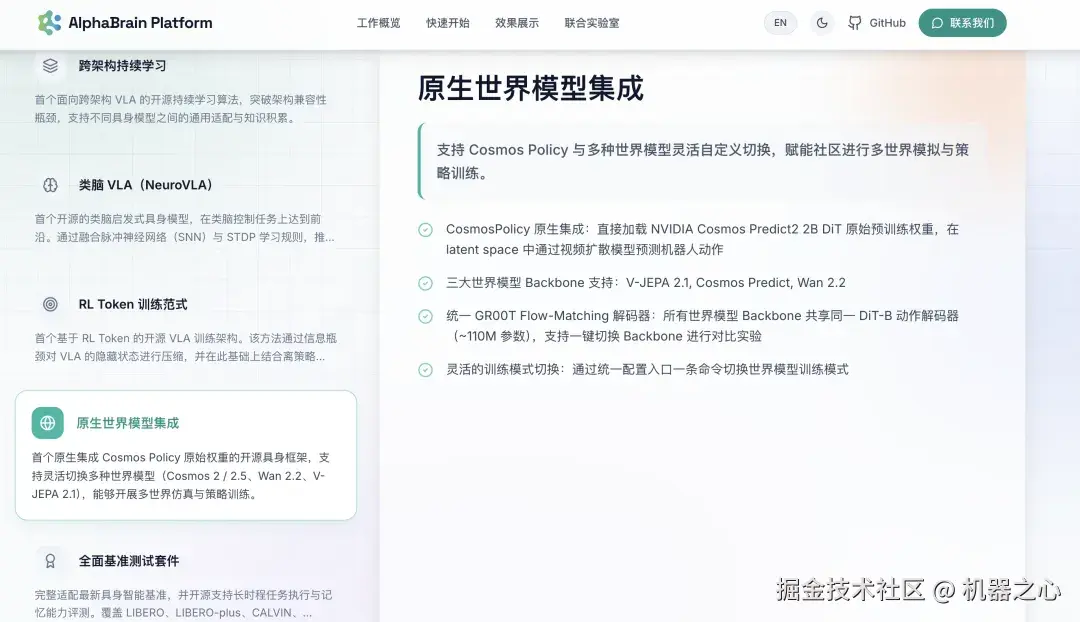
Task: Click the chat-bubble icon inside 联系我们 button
Action: [936, 22]
